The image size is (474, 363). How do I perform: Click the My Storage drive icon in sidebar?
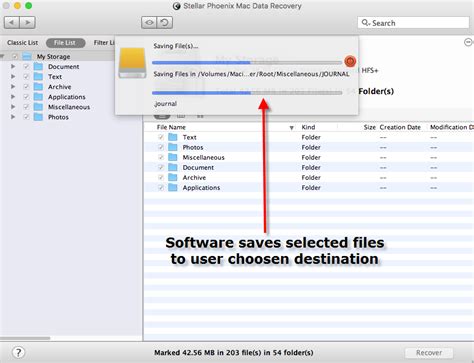27,56
